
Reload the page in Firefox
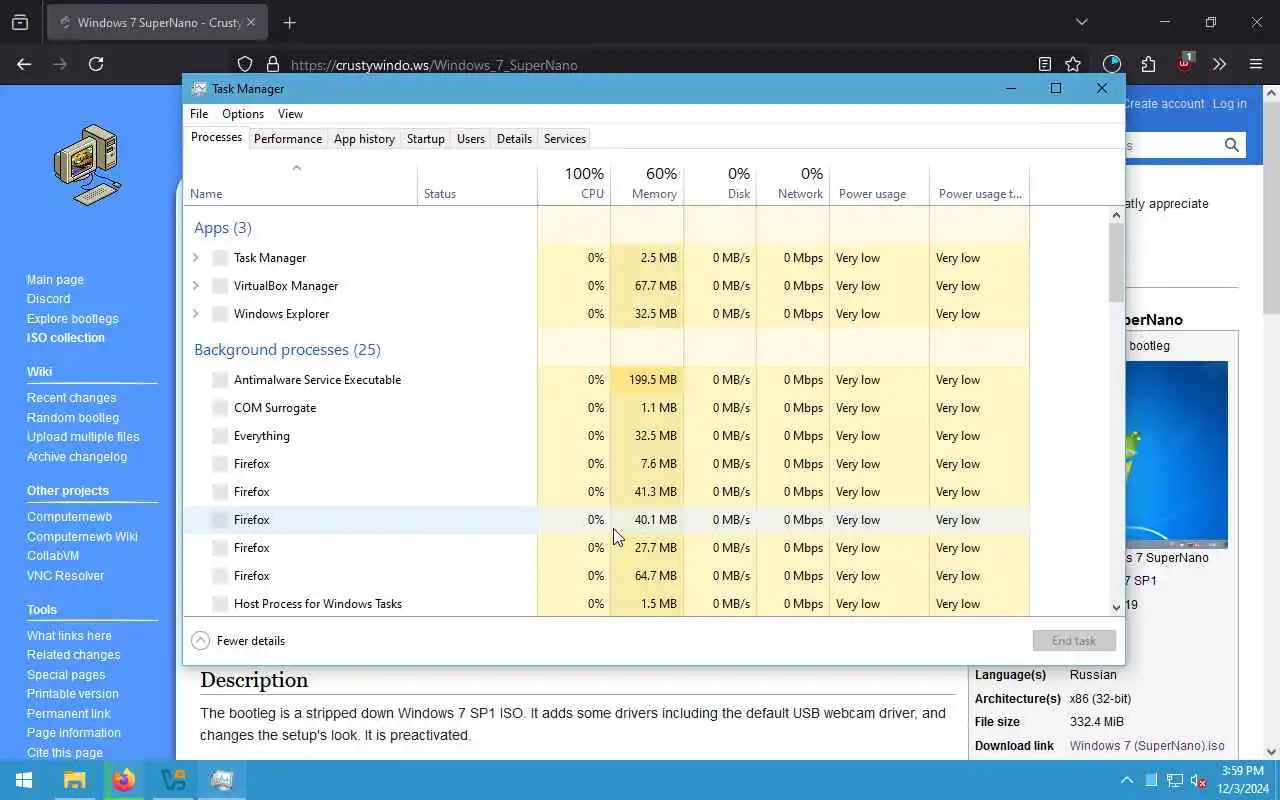point(96,64)
